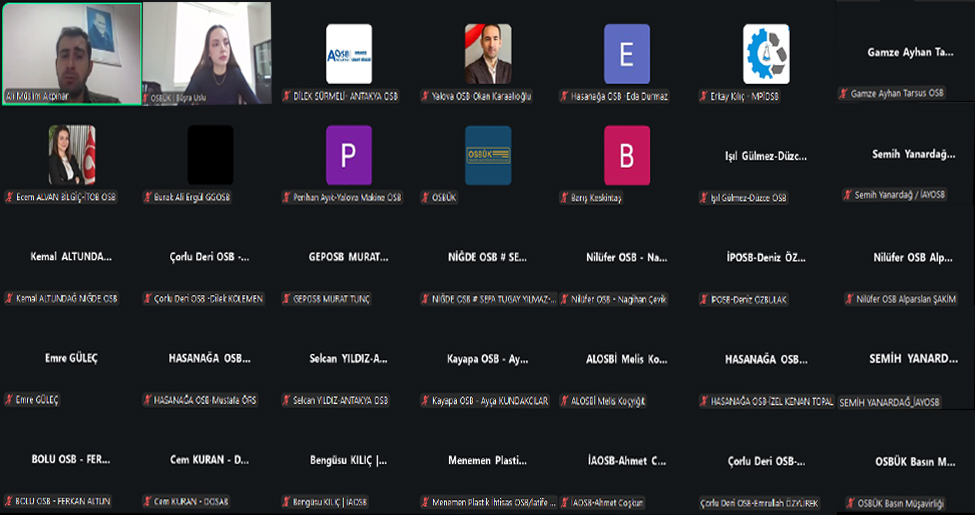Click Okan Karaalioğlu's profile photo
Screen dimensions: 975x515
(487, 54)
